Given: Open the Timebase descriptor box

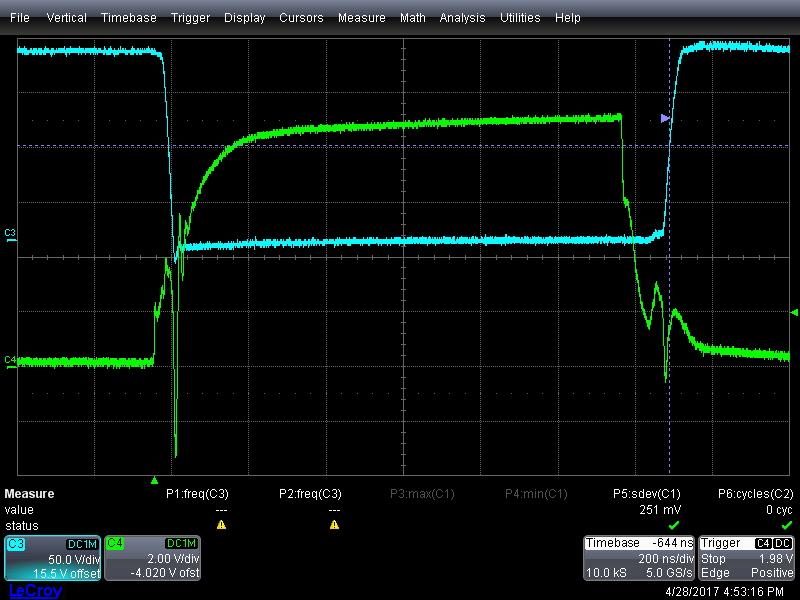Looking at the screenshot, I should point(639,558).
